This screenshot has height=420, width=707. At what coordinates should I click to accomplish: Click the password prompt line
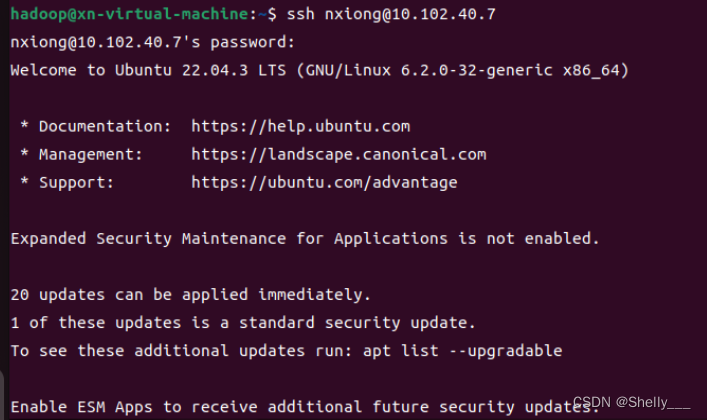[x=152, y=42]
